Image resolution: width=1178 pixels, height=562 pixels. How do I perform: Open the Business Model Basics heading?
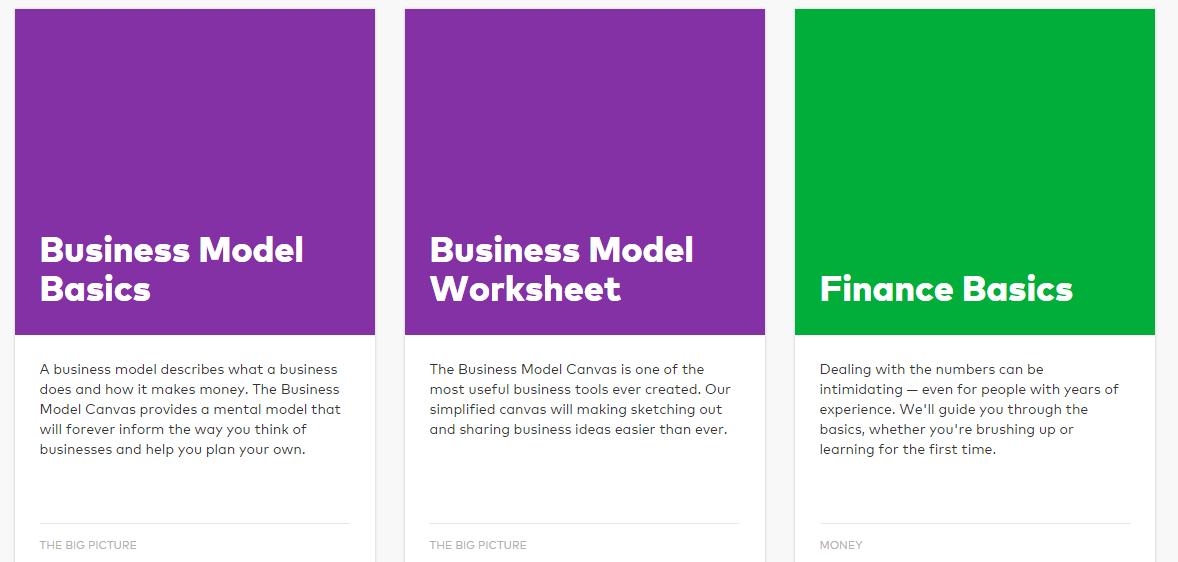(x=171, y=269)
